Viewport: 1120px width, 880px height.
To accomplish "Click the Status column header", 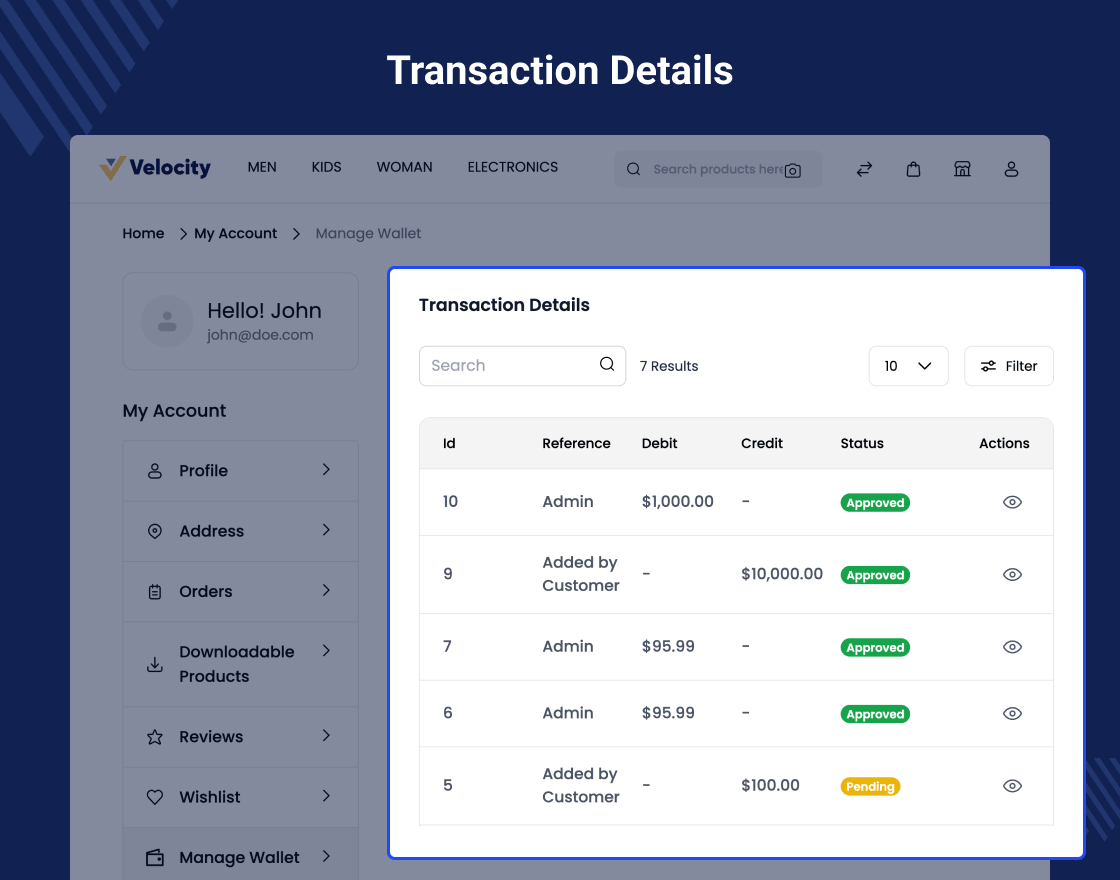I will [x=862, y=443].
